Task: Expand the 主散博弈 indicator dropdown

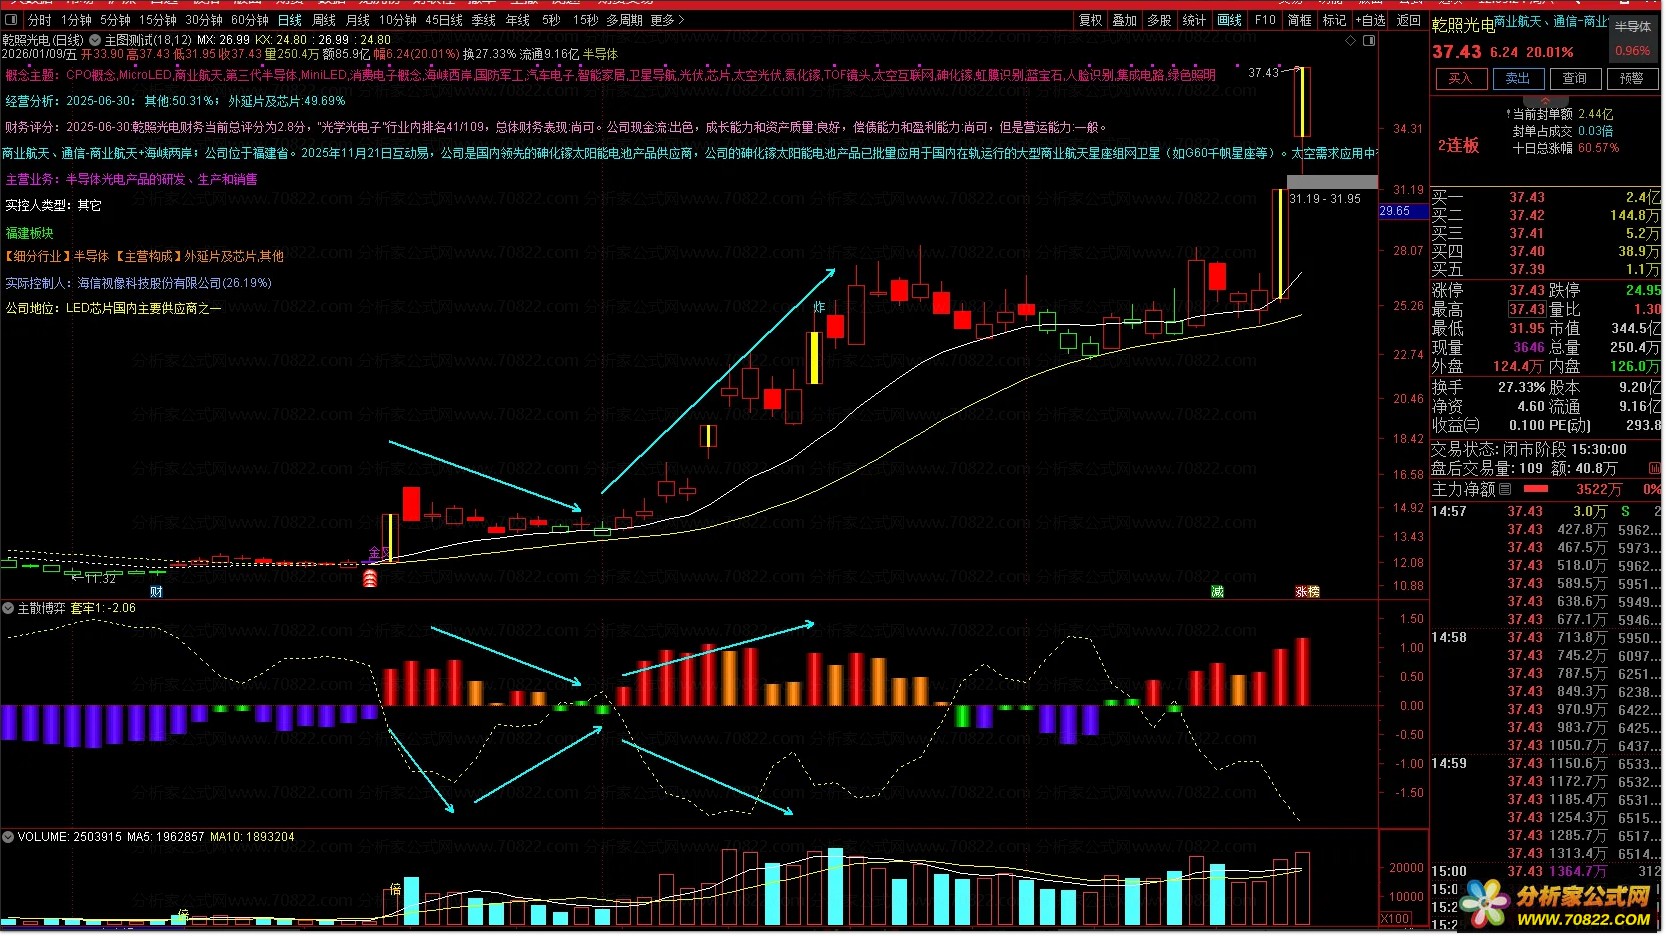Action: 9,608
